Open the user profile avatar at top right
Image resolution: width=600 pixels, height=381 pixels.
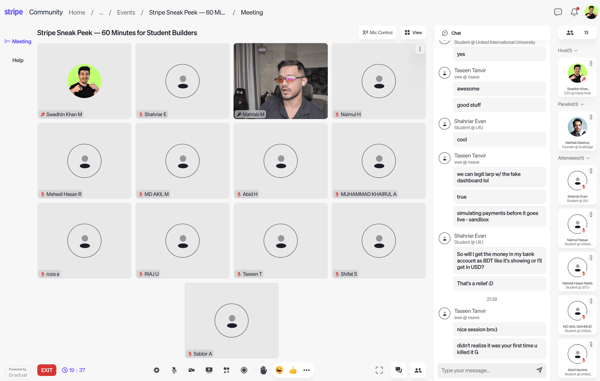591,12
